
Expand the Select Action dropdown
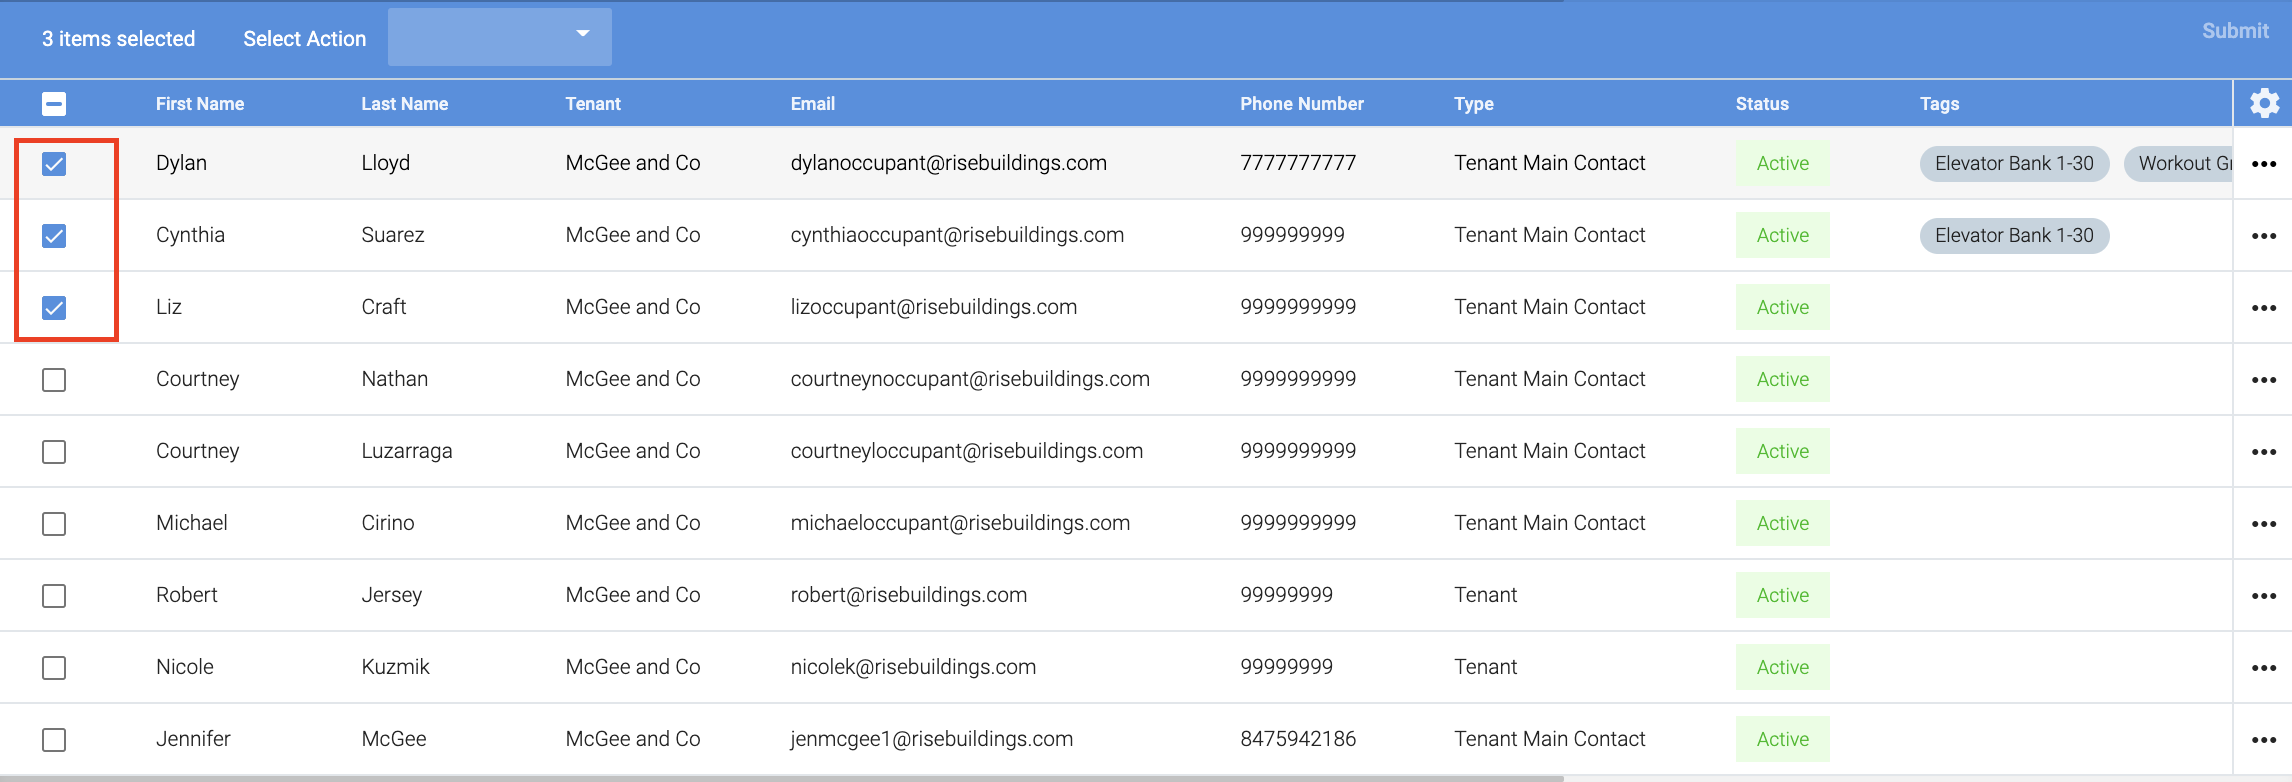[499, 37]
